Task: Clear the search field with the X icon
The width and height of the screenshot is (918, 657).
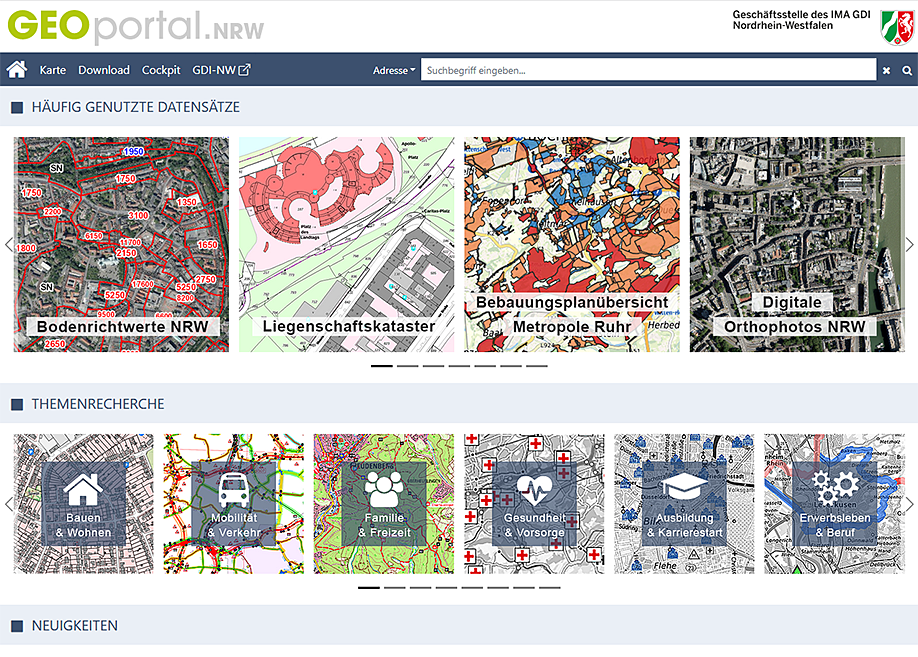Action: [x=886, y=70]
